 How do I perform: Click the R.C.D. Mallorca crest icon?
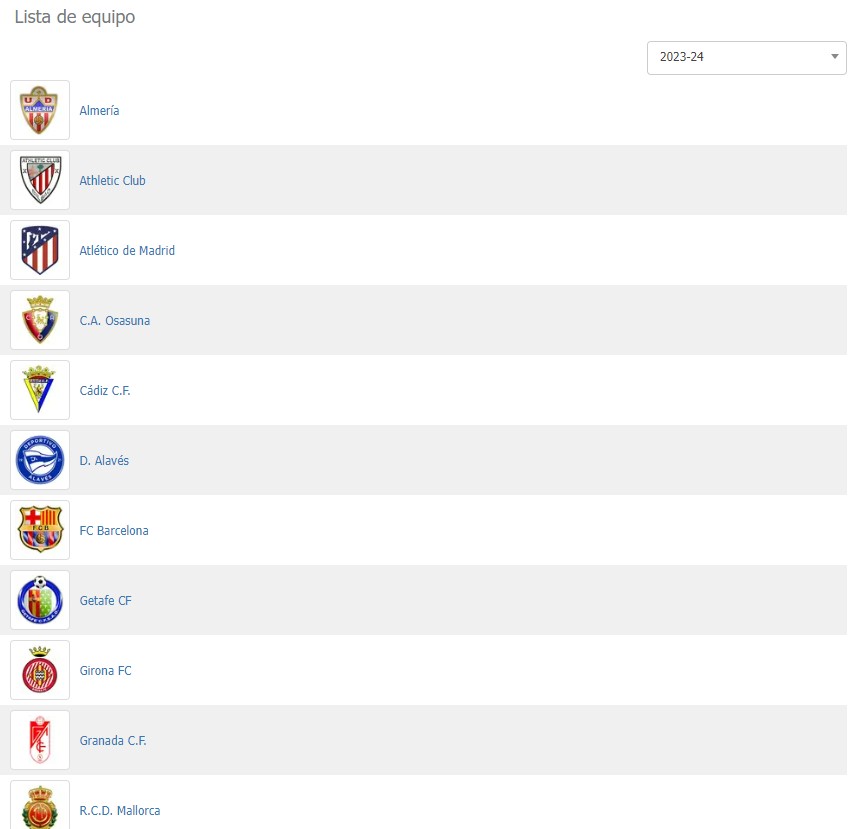point(40,806)
